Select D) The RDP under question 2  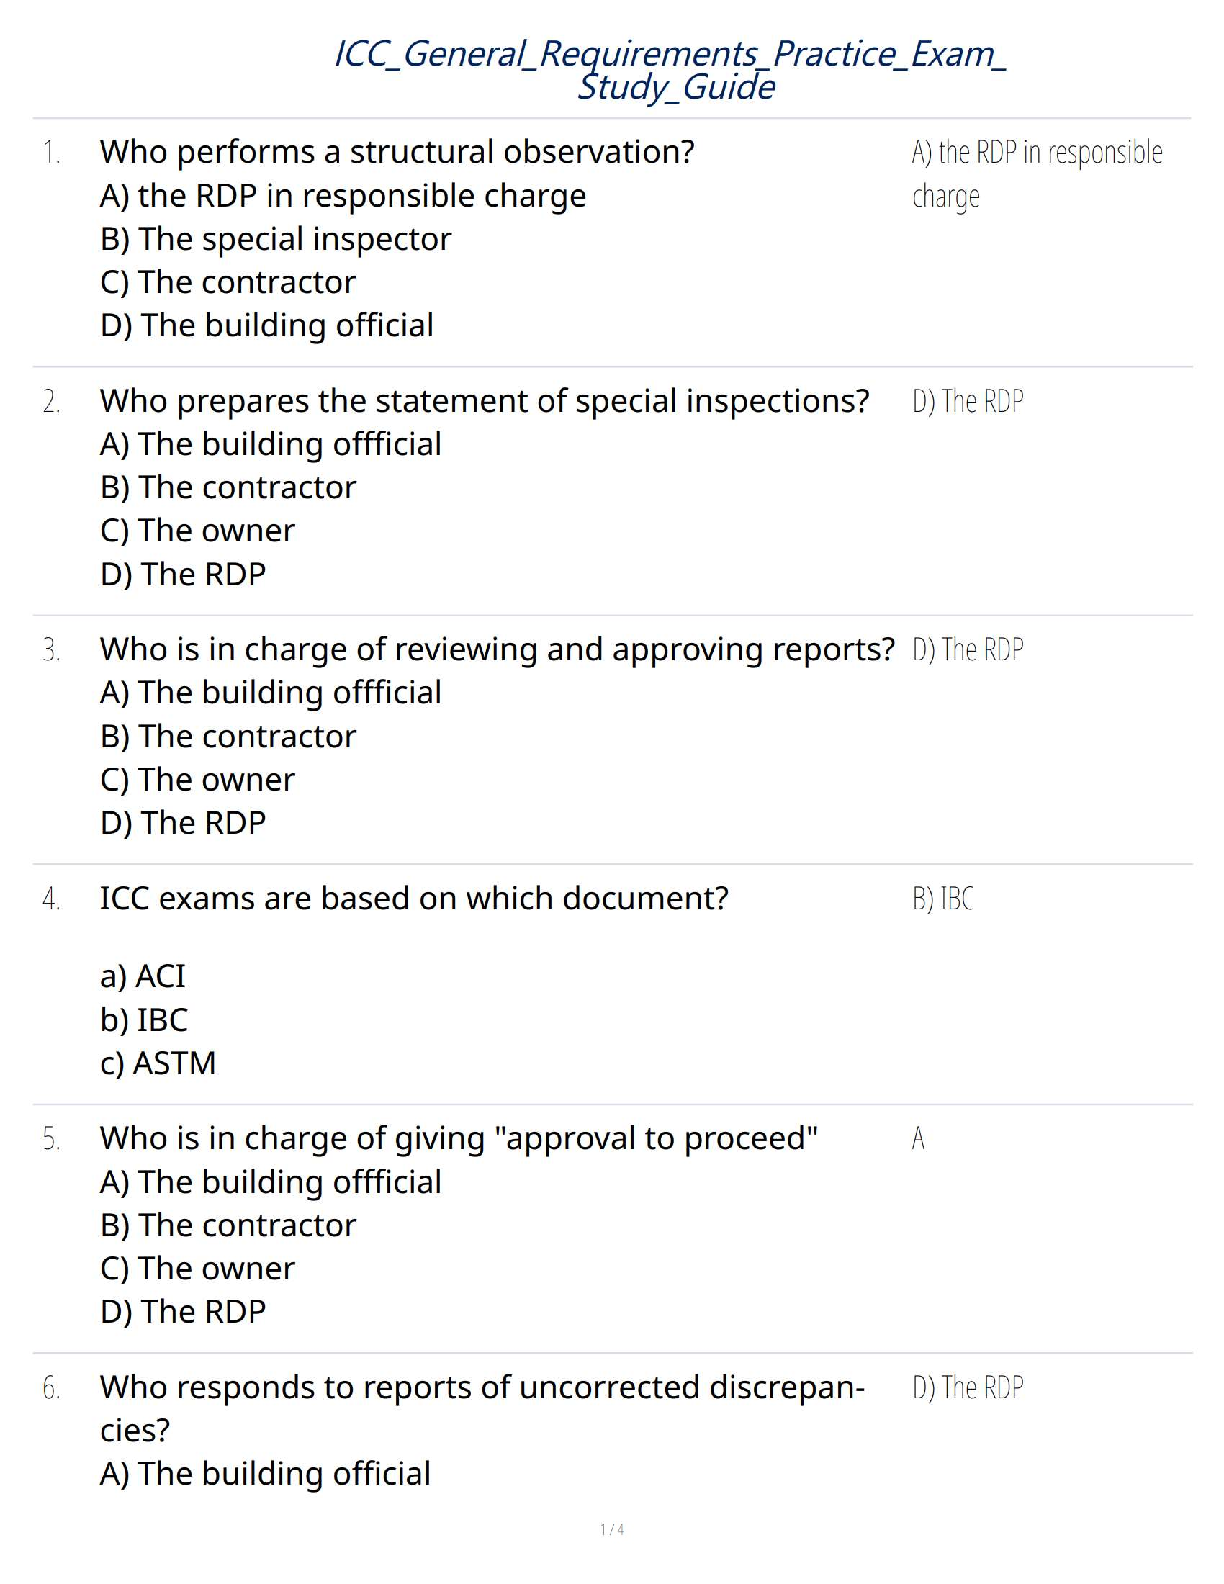[x=183, y=574]
